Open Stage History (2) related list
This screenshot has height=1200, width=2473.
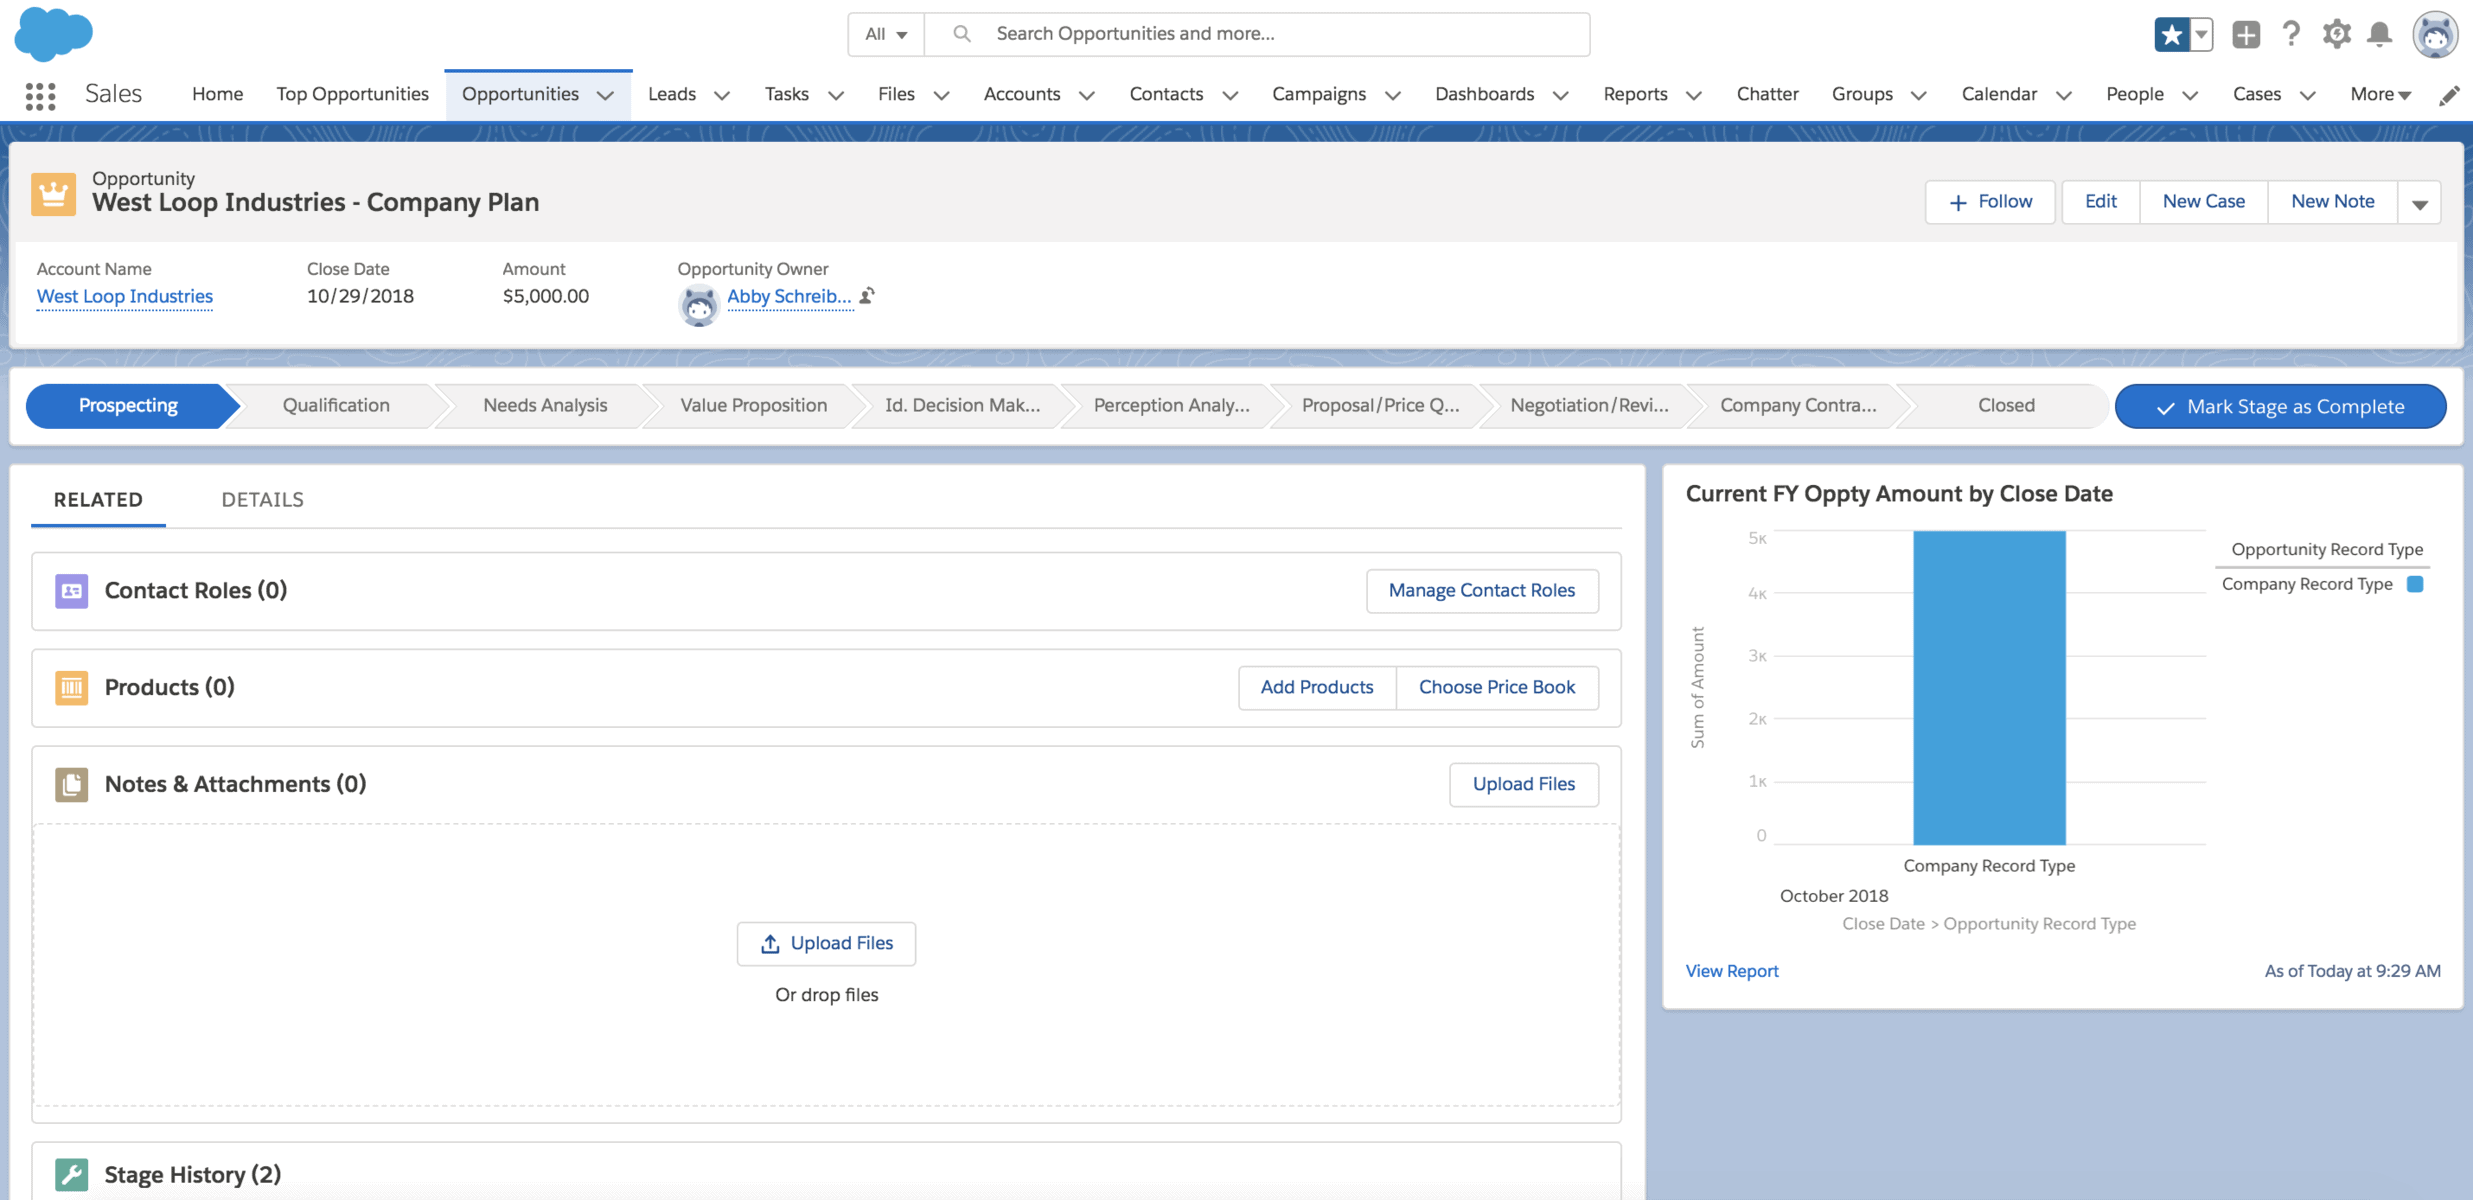tap(193, 1174)
